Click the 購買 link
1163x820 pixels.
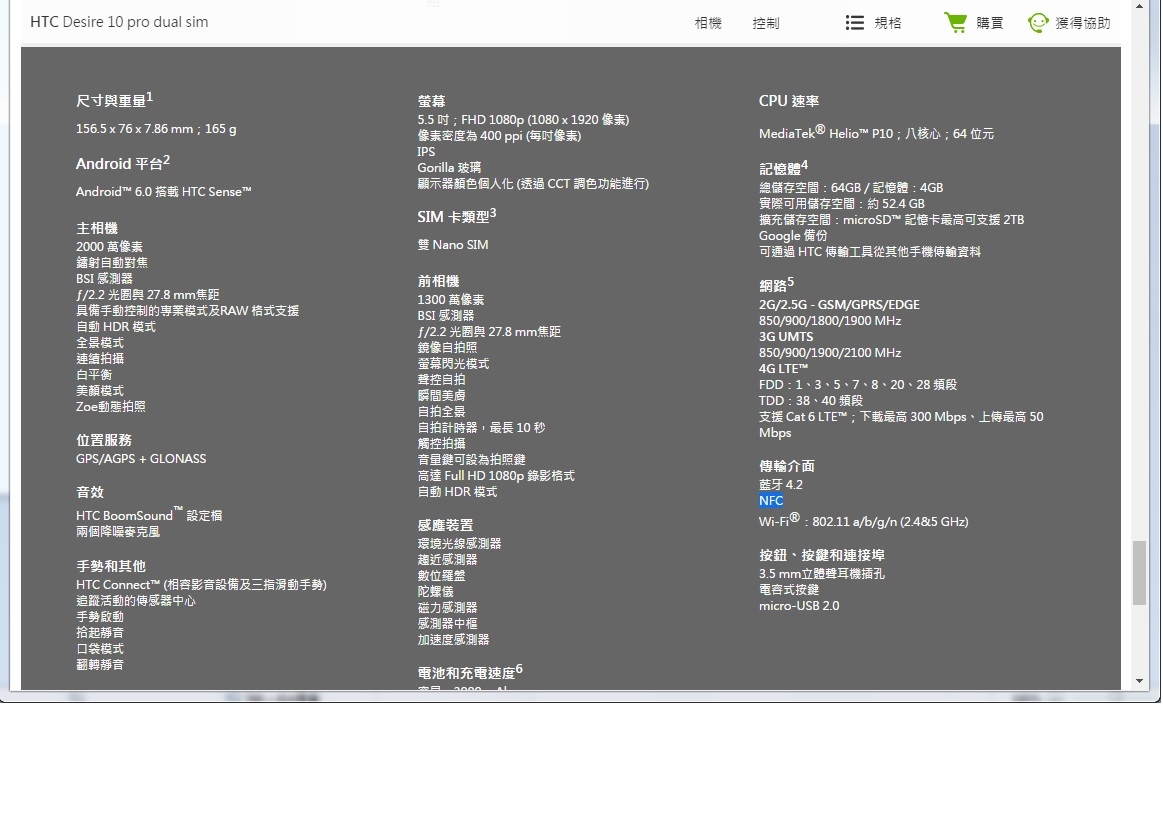pyautogui.click(x=989, y=23)
